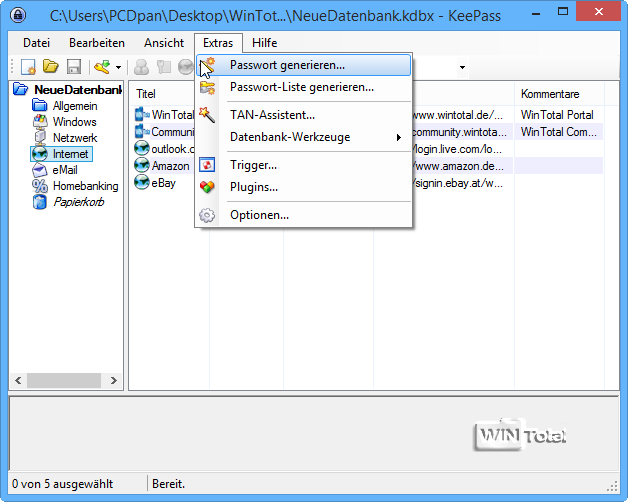Select the Allgemein group
Image resolution: width=628 pixels, height=502 pixels.
click(x=75, y=106)
